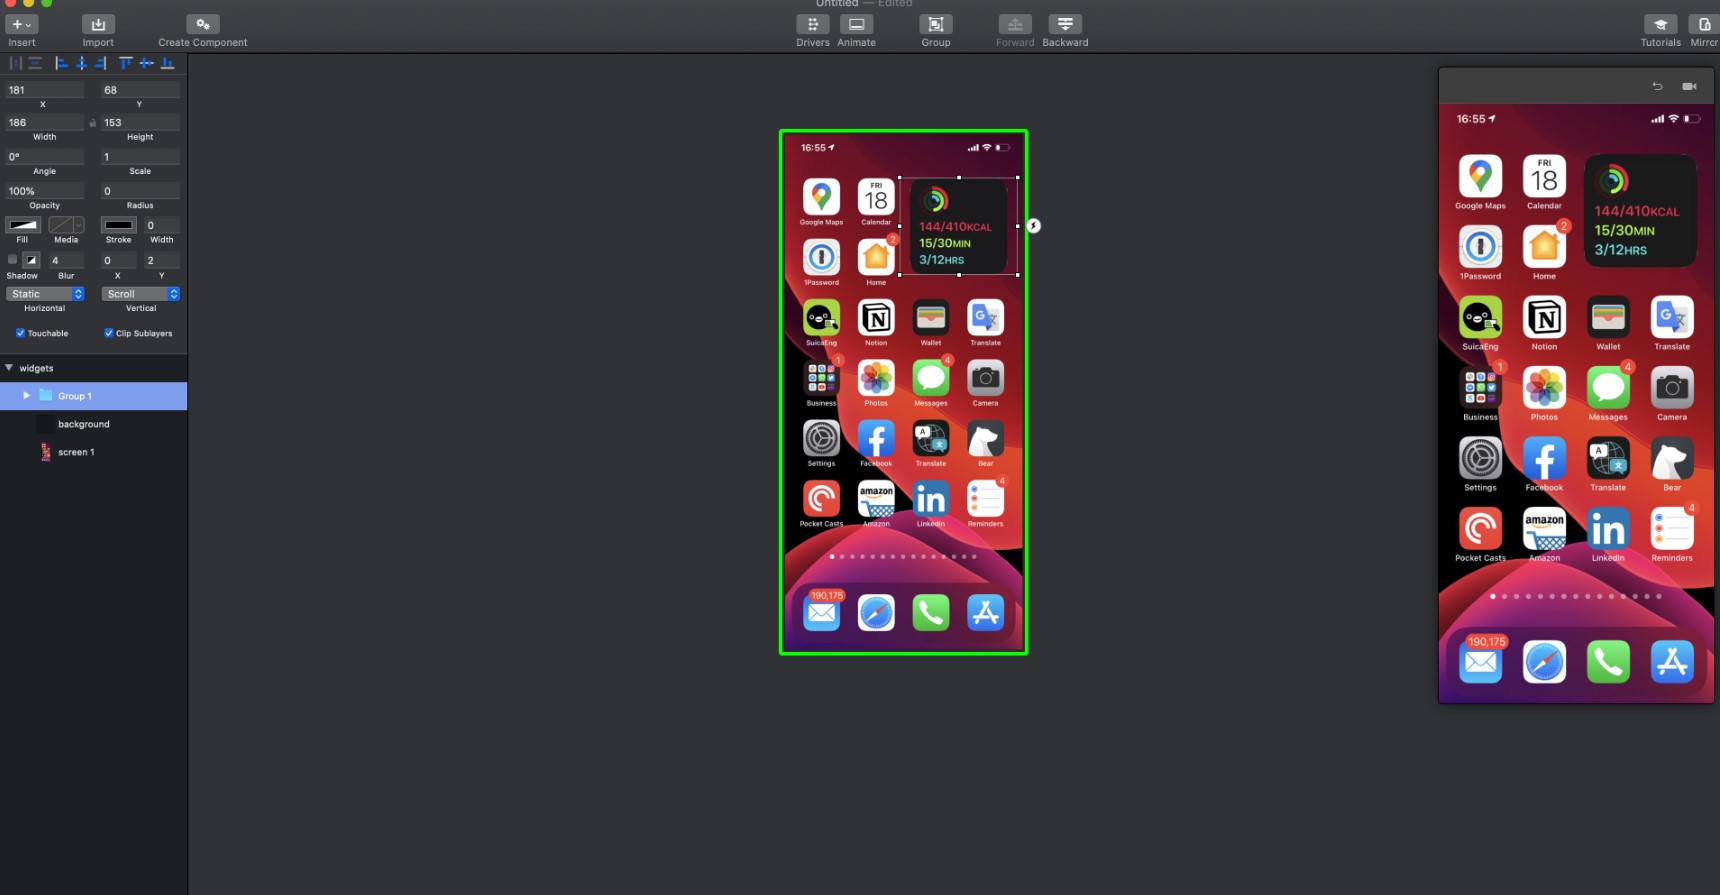
Task: Align layers to vertical middle
Action: coord(147,63)
